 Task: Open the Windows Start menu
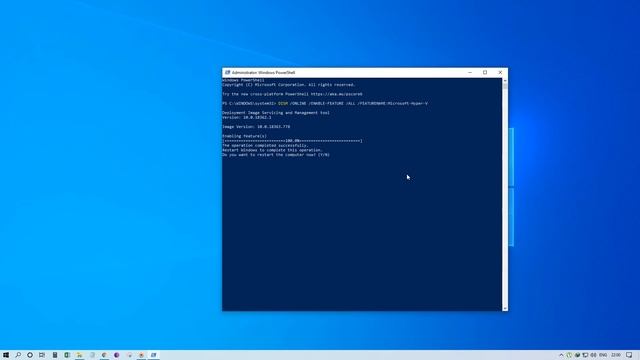pos(6,355)
